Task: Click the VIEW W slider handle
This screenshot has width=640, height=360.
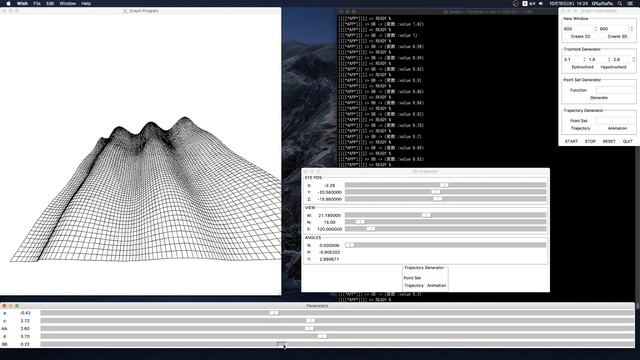Action: pyautogui.click(x=426, y=215)
